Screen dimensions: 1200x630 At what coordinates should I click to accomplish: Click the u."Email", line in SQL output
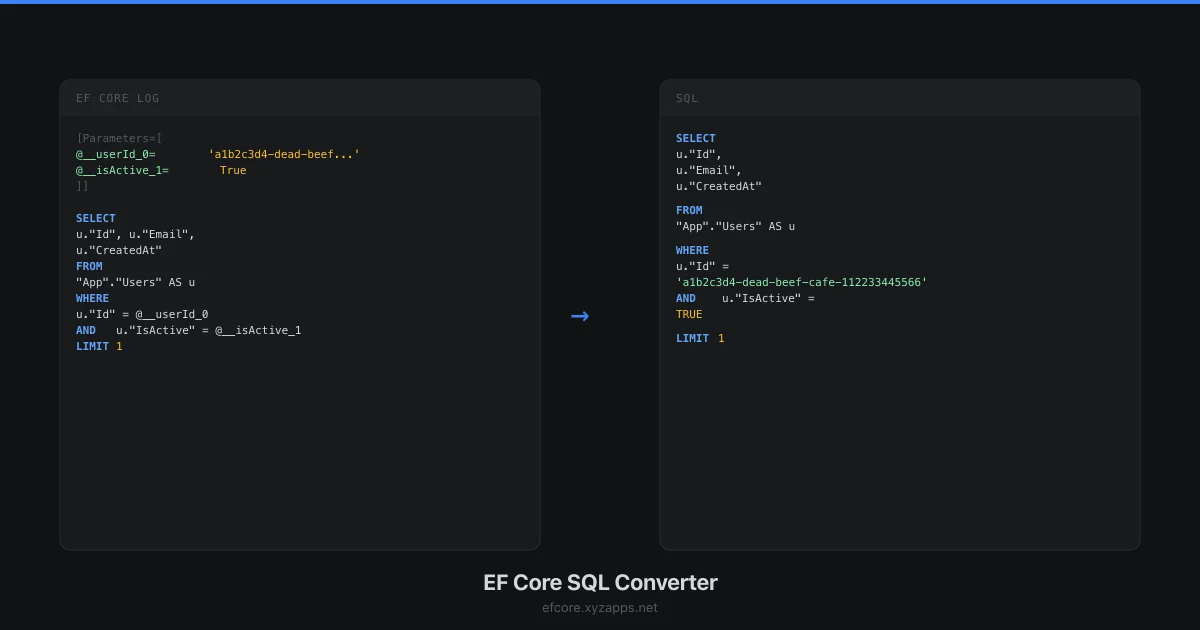(709, 170)
